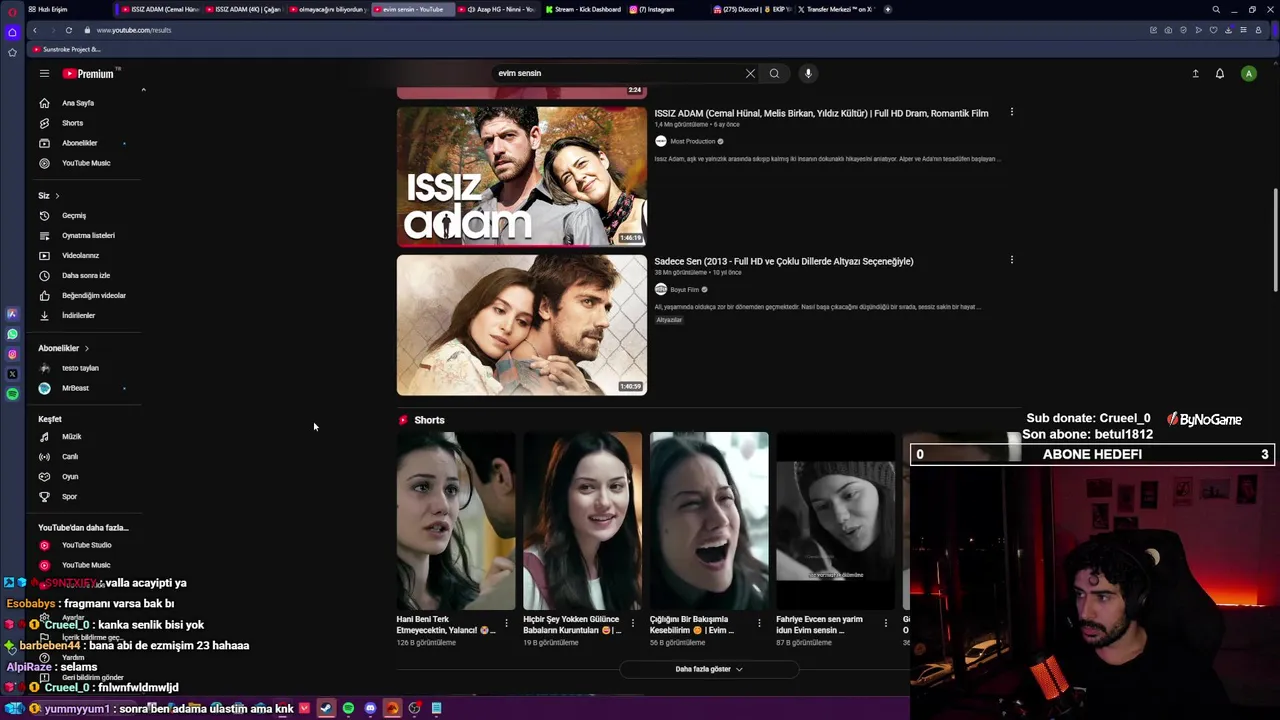Click Sunstroke Project bookmark
This screenshot has height=720, width=1280.
click(x=67, y=49)
